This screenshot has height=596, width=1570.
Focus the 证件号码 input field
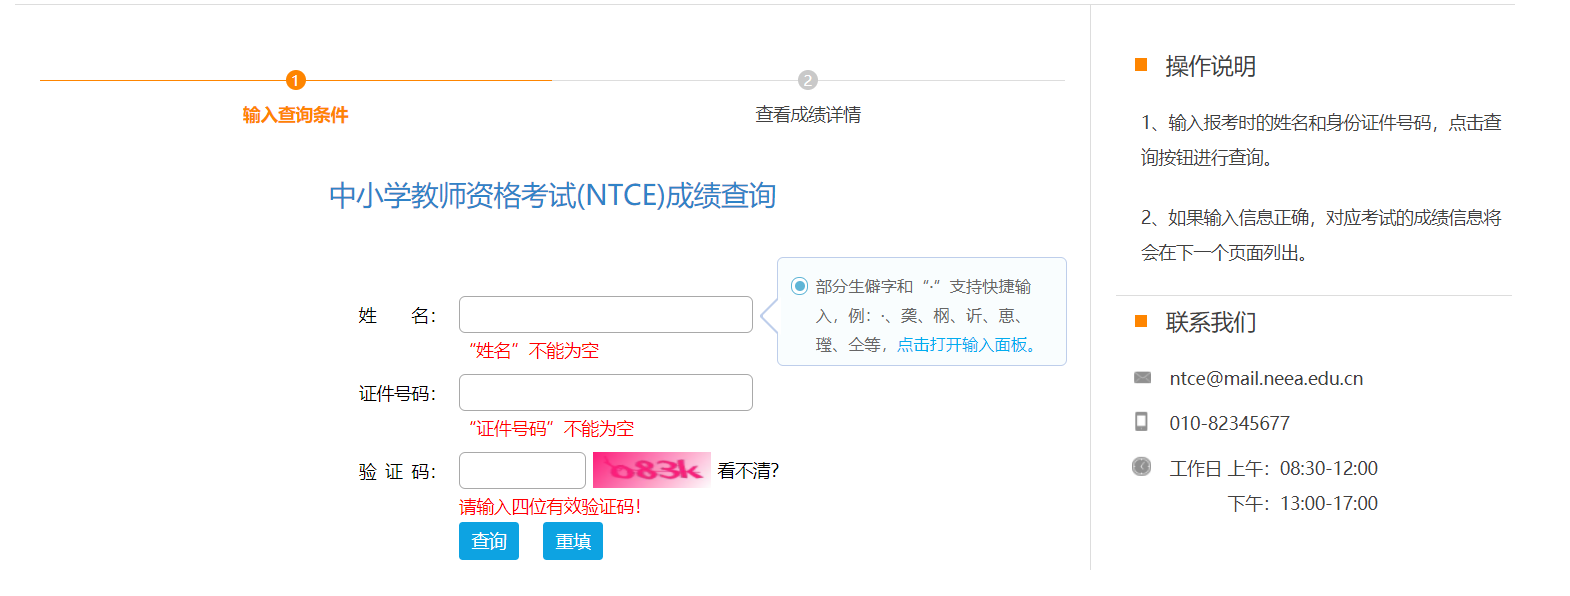(x=605, y=392)
